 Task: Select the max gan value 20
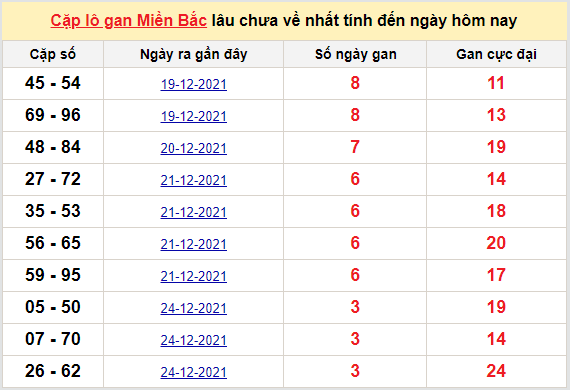pyautogui.click(x=496, y=243)
